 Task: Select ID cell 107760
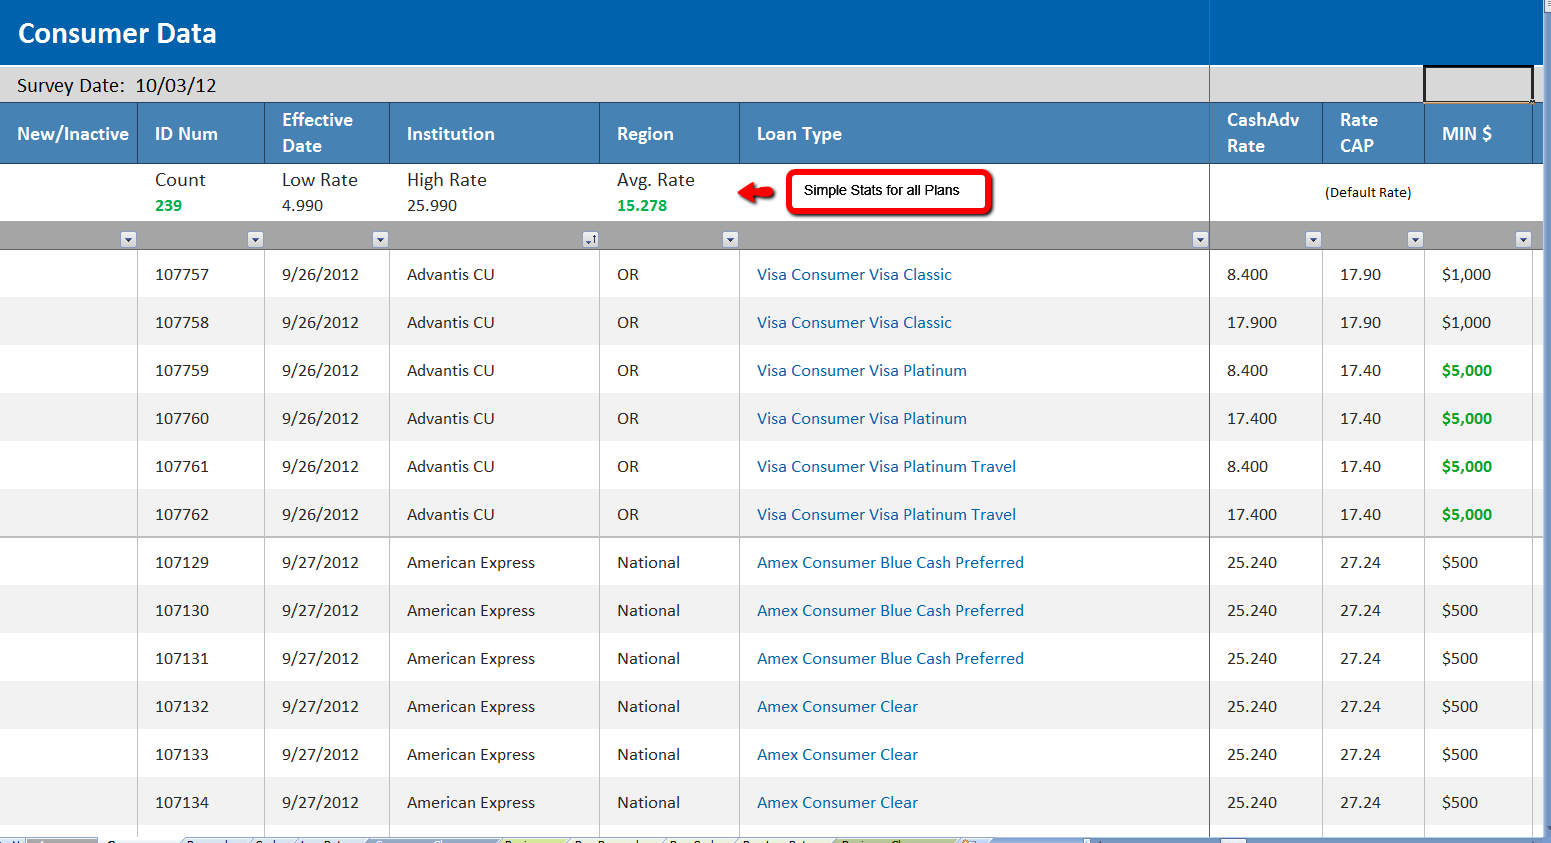click(x=201, y=418)
